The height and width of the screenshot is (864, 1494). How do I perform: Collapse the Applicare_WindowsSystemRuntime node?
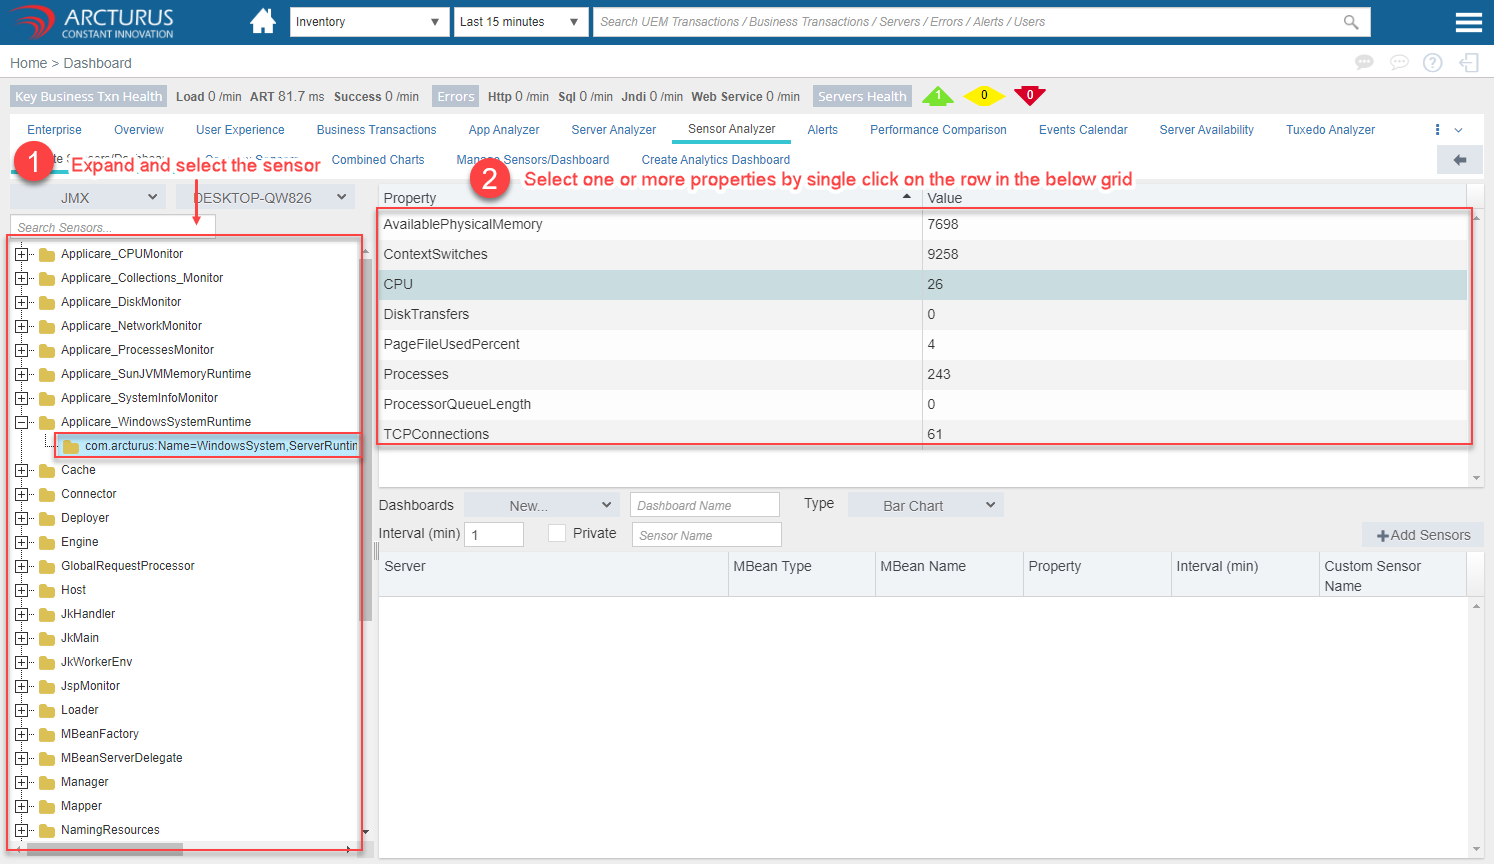[x=21, y=422]
